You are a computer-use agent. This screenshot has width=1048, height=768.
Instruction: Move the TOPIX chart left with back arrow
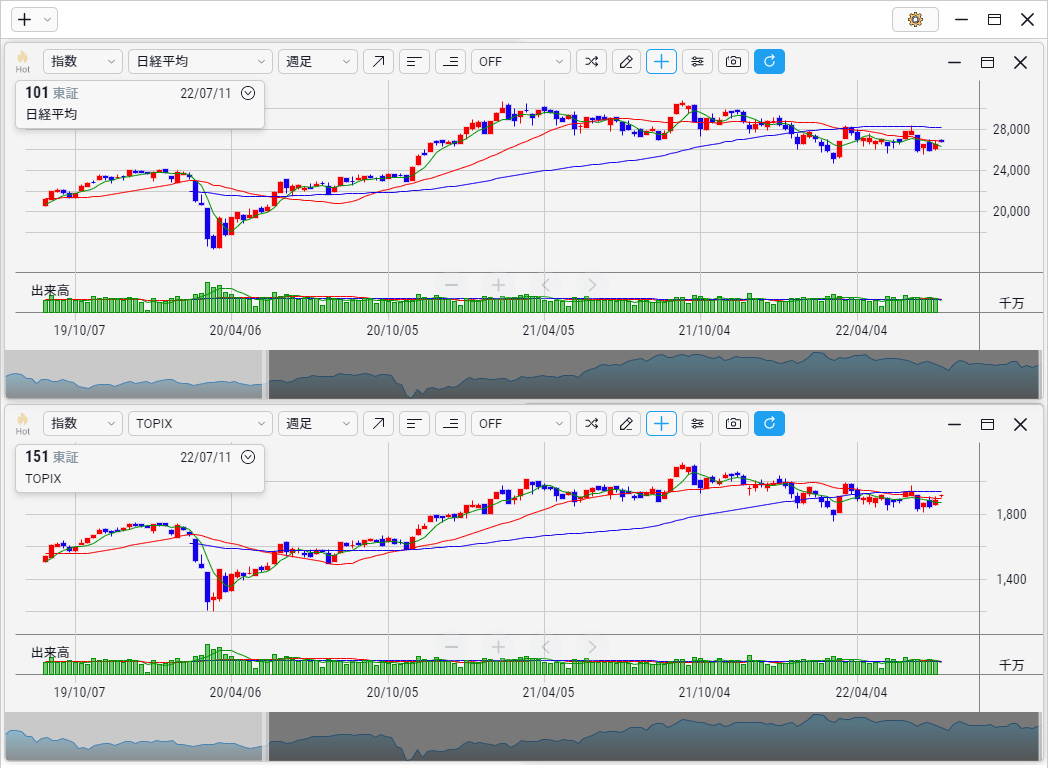[x=545, y=647]
